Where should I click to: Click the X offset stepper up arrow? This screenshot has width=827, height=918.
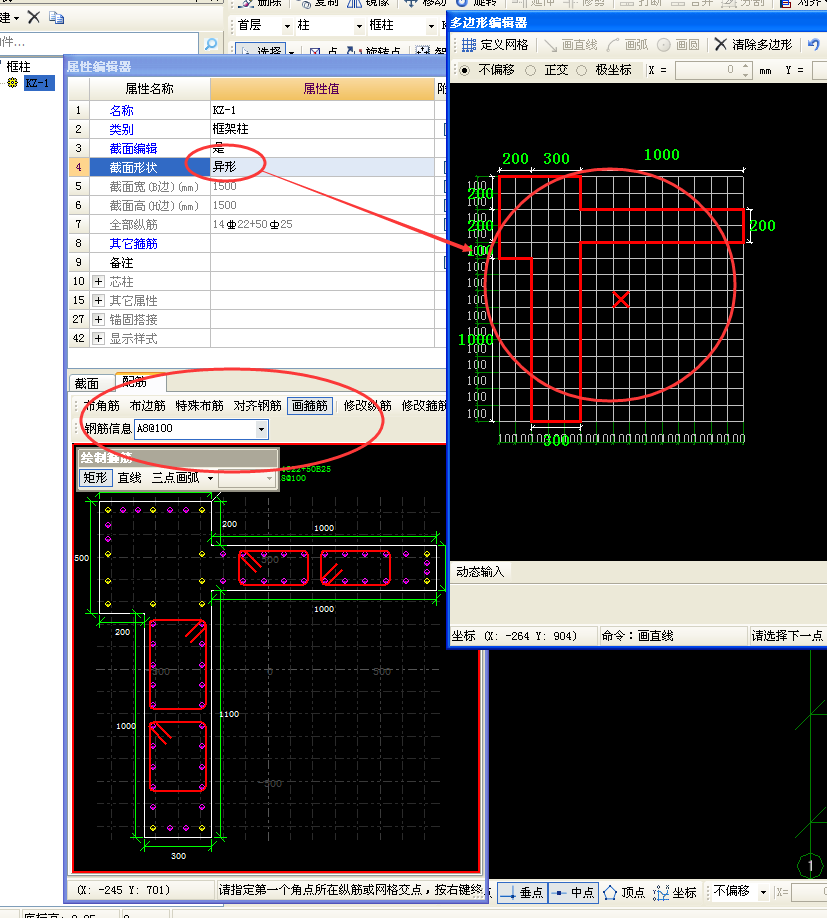tap(746, 66)
